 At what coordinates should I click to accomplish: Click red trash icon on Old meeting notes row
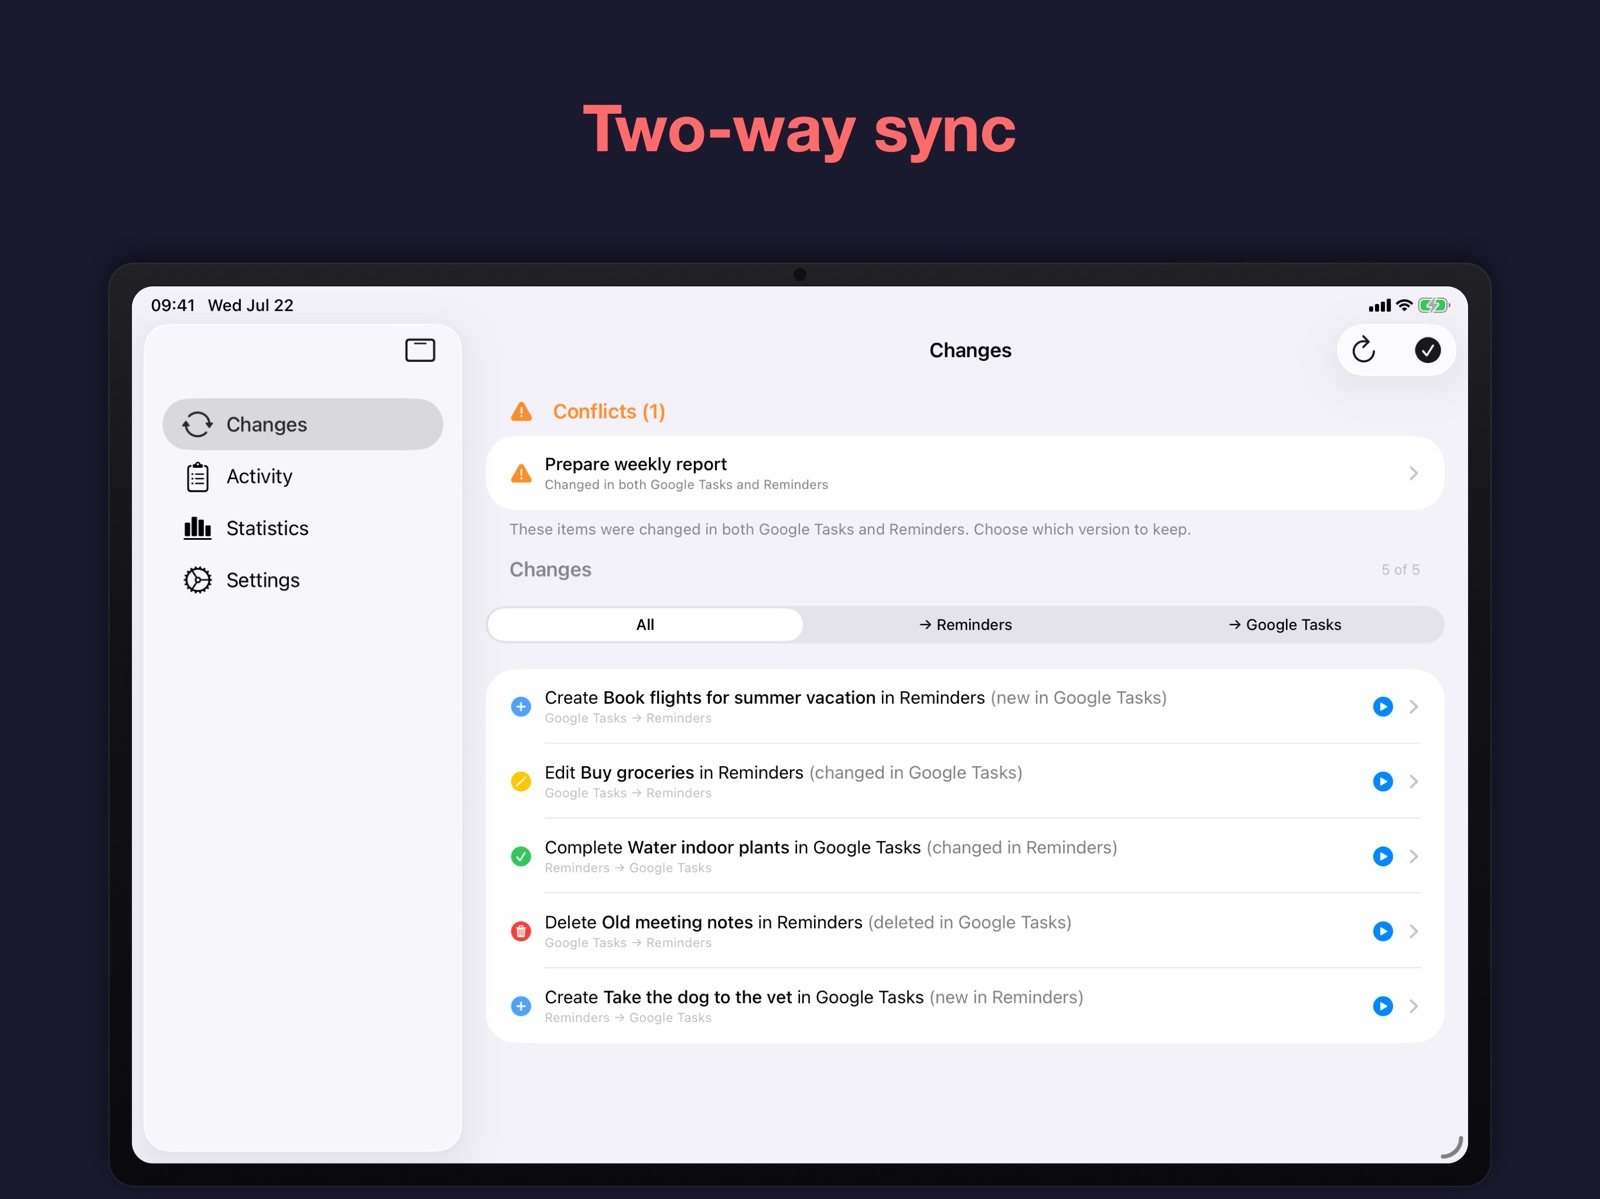tap(521, 932)
